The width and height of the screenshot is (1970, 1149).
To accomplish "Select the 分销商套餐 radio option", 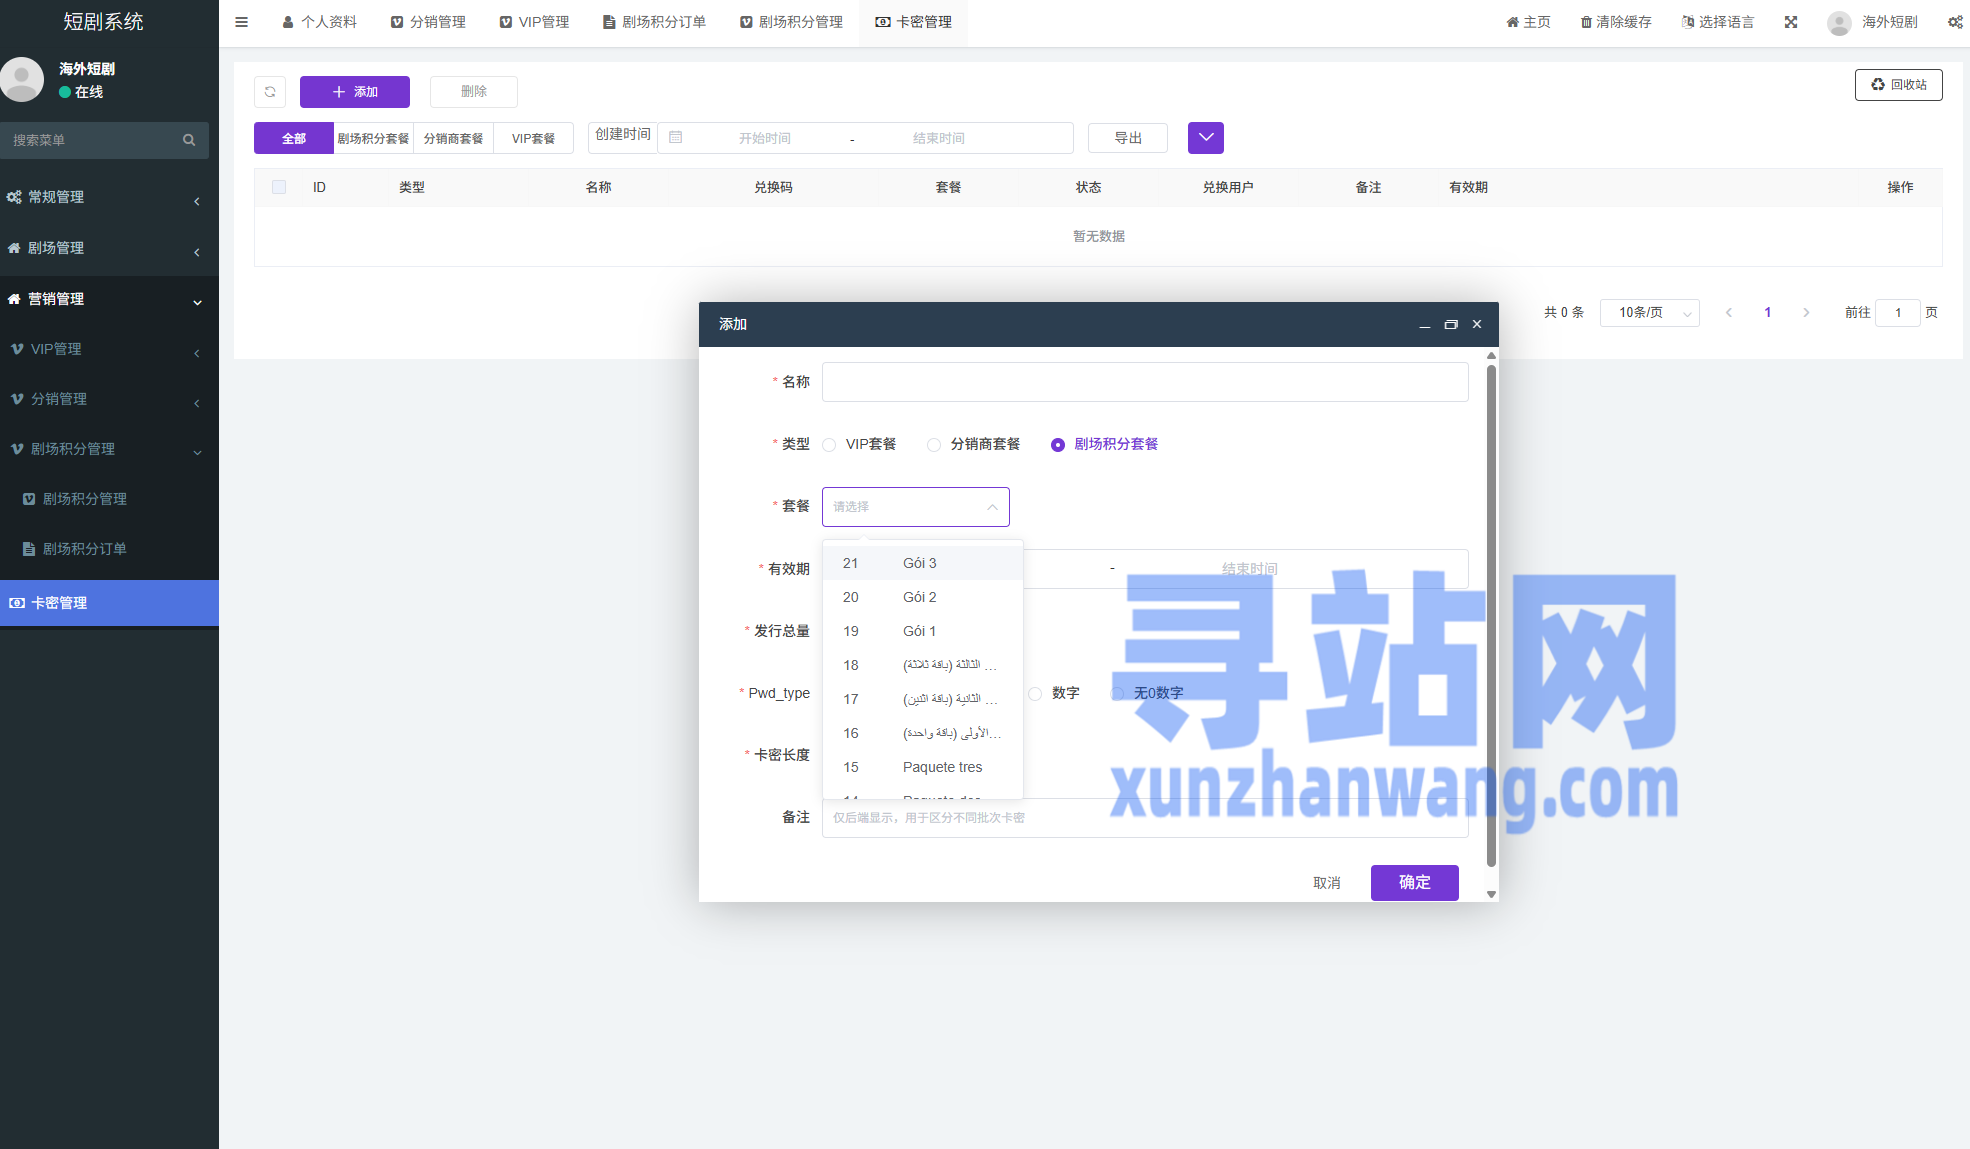I will coord(934,445).
